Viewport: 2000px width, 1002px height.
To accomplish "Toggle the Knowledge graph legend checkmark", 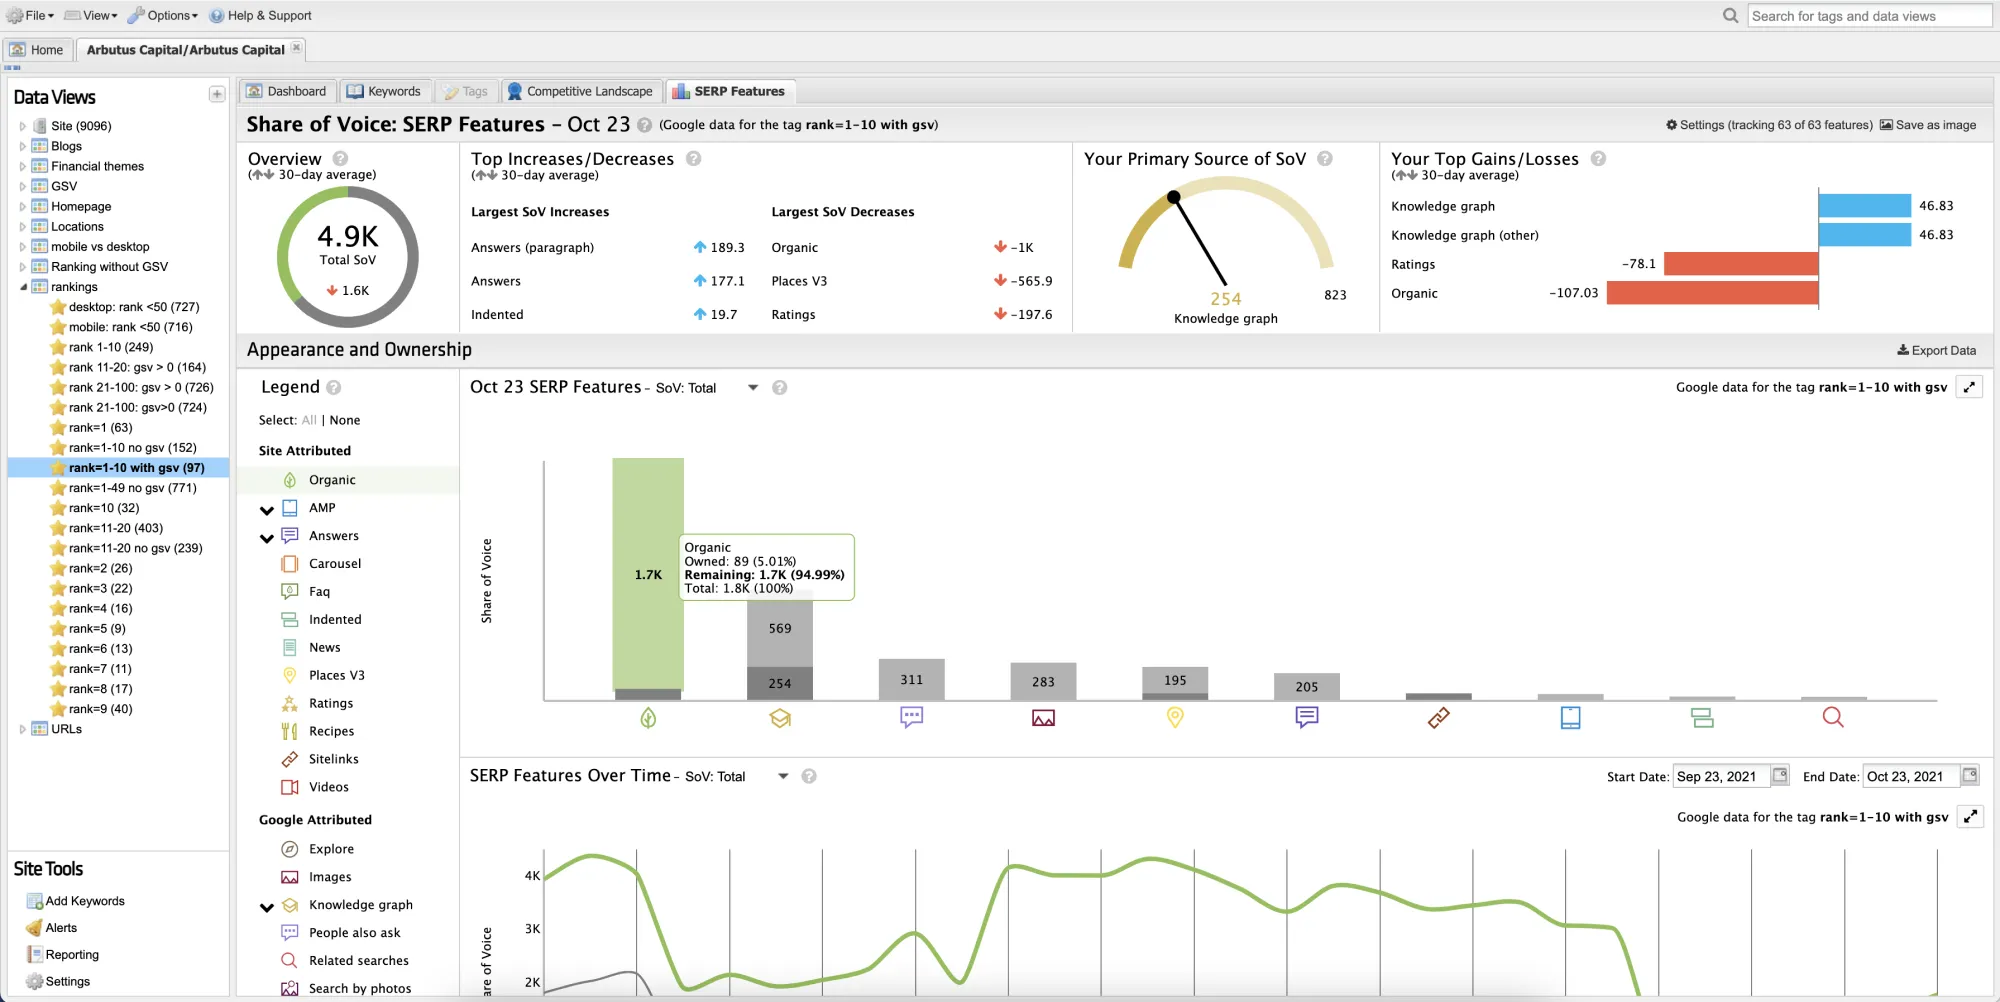I will coord(267,907).
